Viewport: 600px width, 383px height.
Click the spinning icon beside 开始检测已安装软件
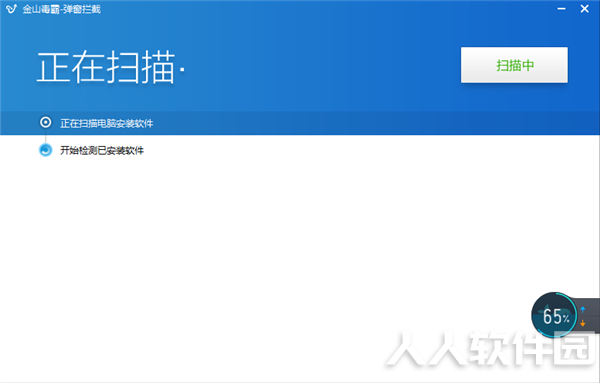click(x=46, y=150)
